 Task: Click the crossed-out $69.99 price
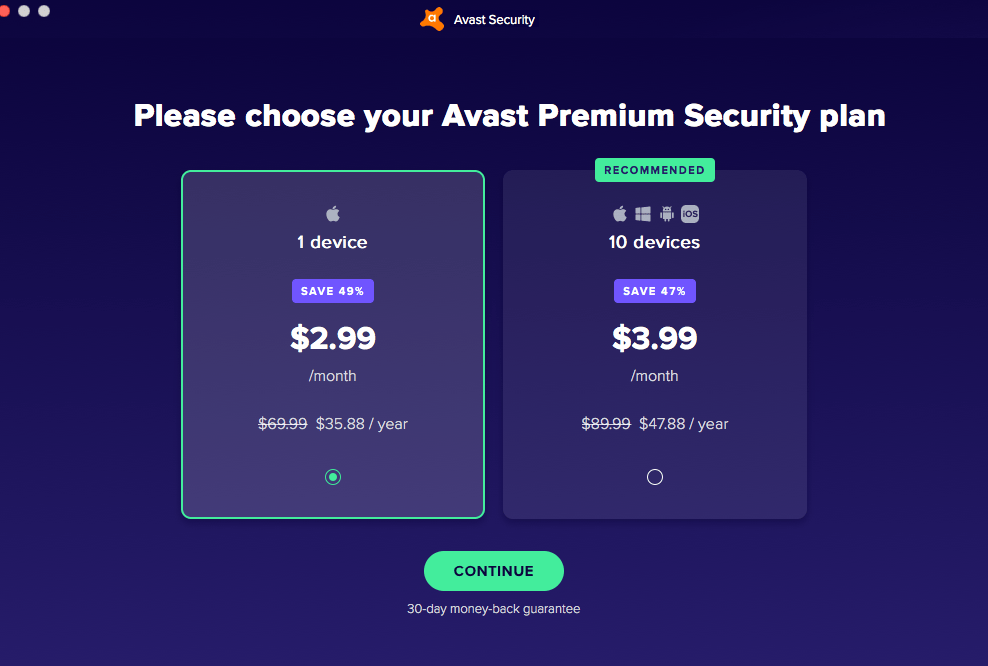(x=282, y=423)
